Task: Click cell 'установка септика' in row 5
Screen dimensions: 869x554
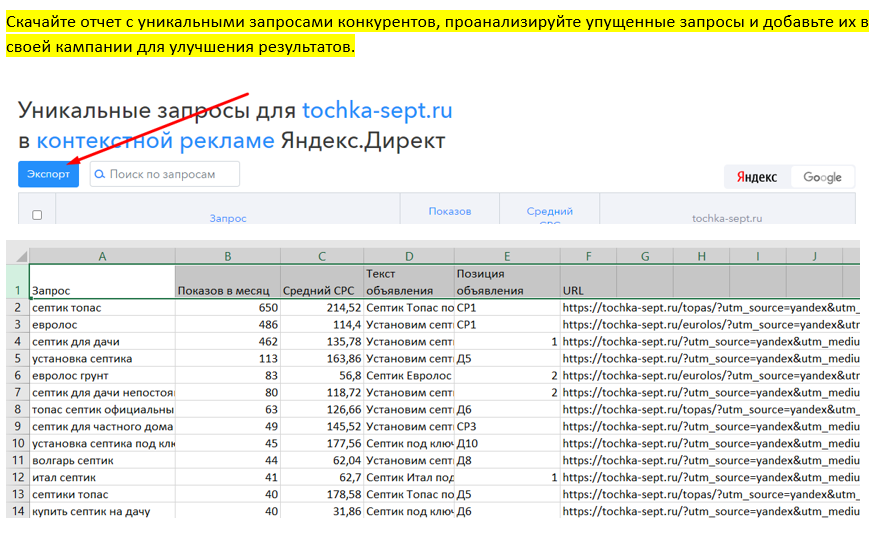Action: [102, 358]
